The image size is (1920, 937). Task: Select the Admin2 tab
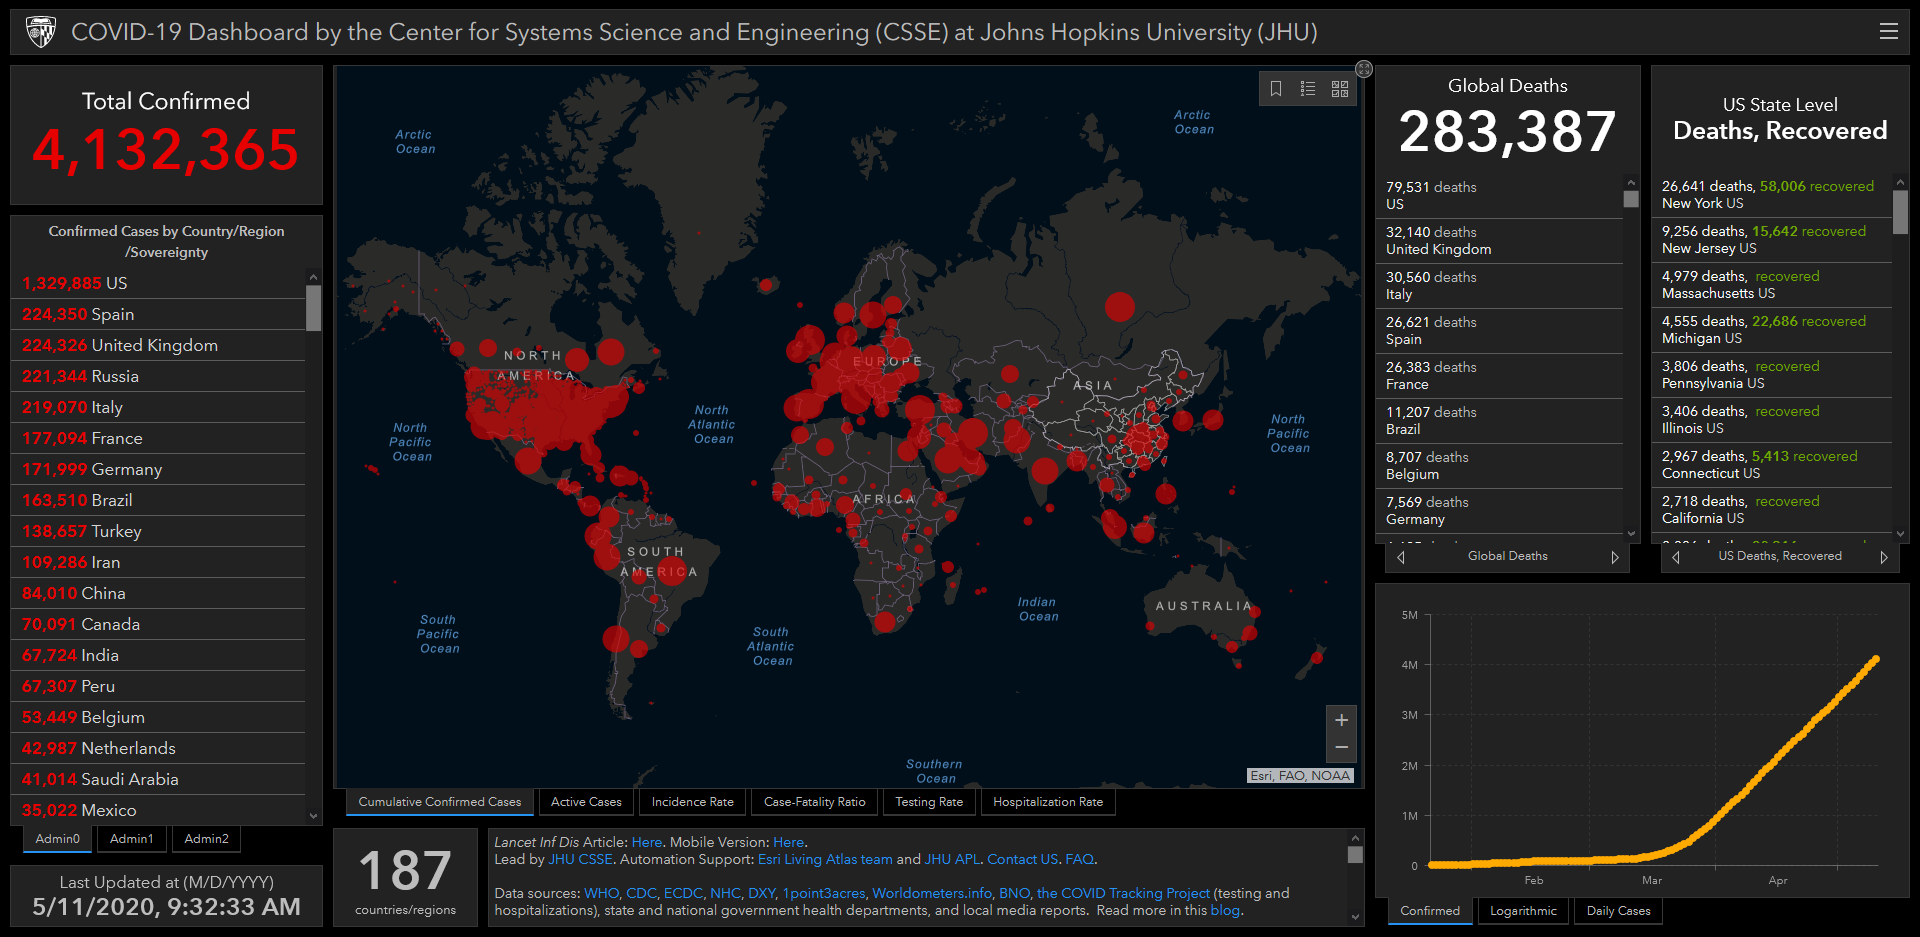click(x=206, y=839)
